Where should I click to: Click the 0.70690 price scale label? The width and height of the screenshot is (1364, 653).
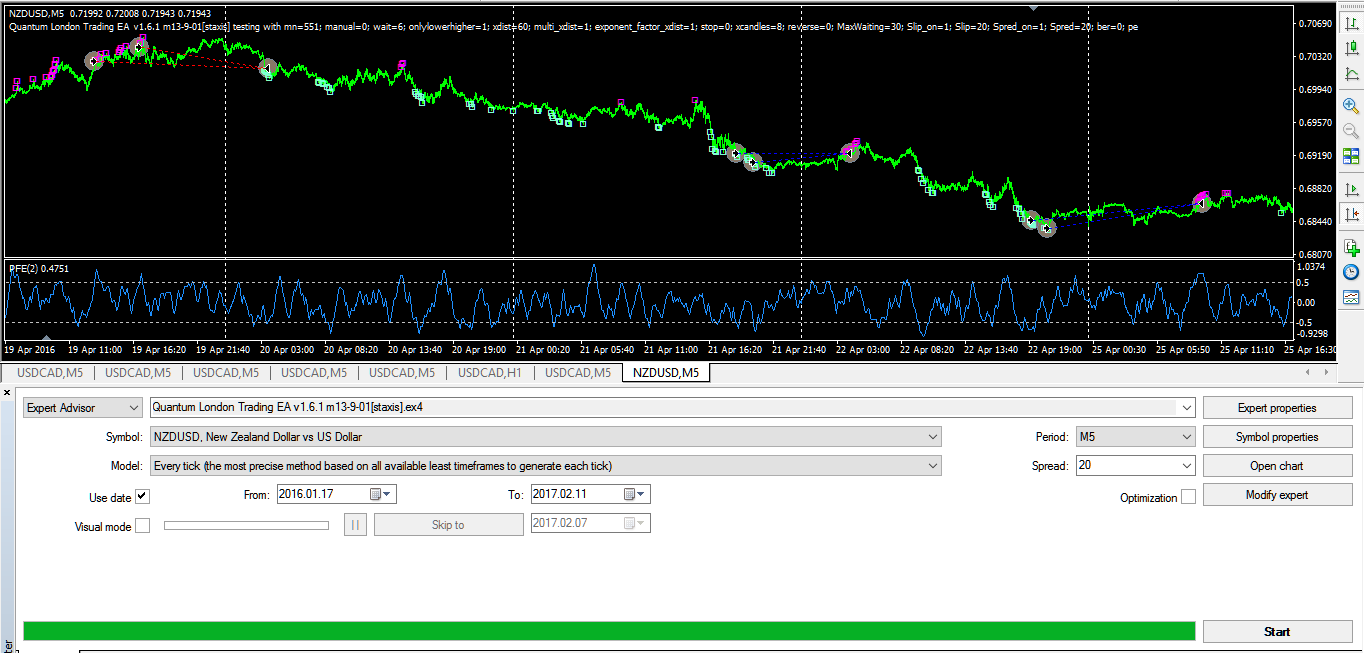1314,23
